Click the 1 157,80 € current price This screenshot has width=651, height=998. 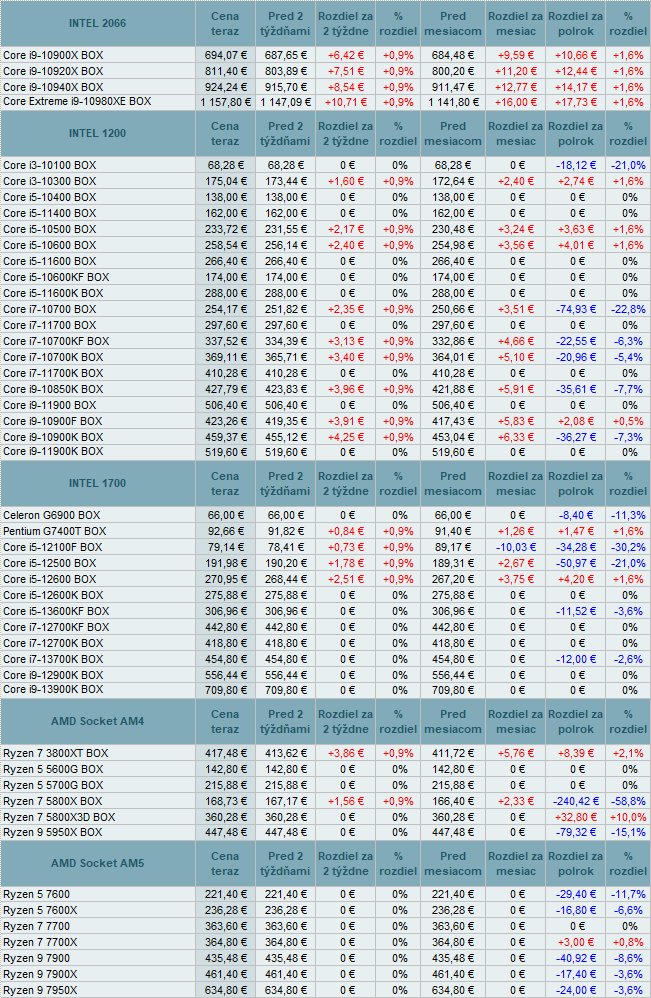(225, 102)
